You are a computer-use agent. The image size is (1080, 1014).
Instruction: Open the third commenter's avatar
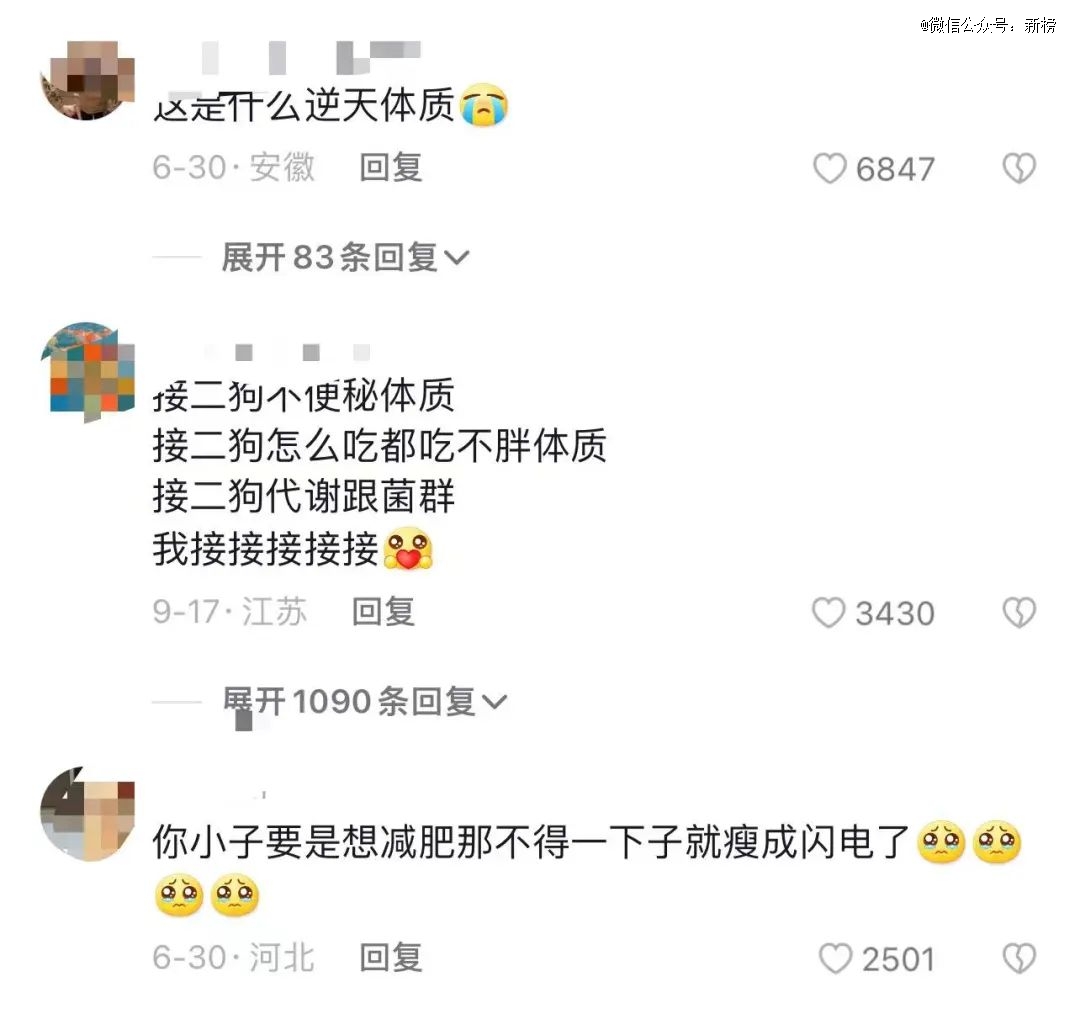(87, 814)
